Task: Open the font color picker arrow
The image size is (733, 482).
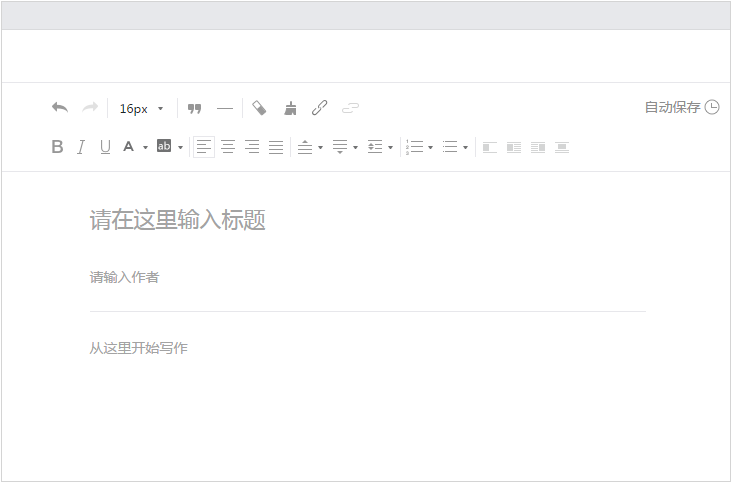Action: [x=145, y=148]
